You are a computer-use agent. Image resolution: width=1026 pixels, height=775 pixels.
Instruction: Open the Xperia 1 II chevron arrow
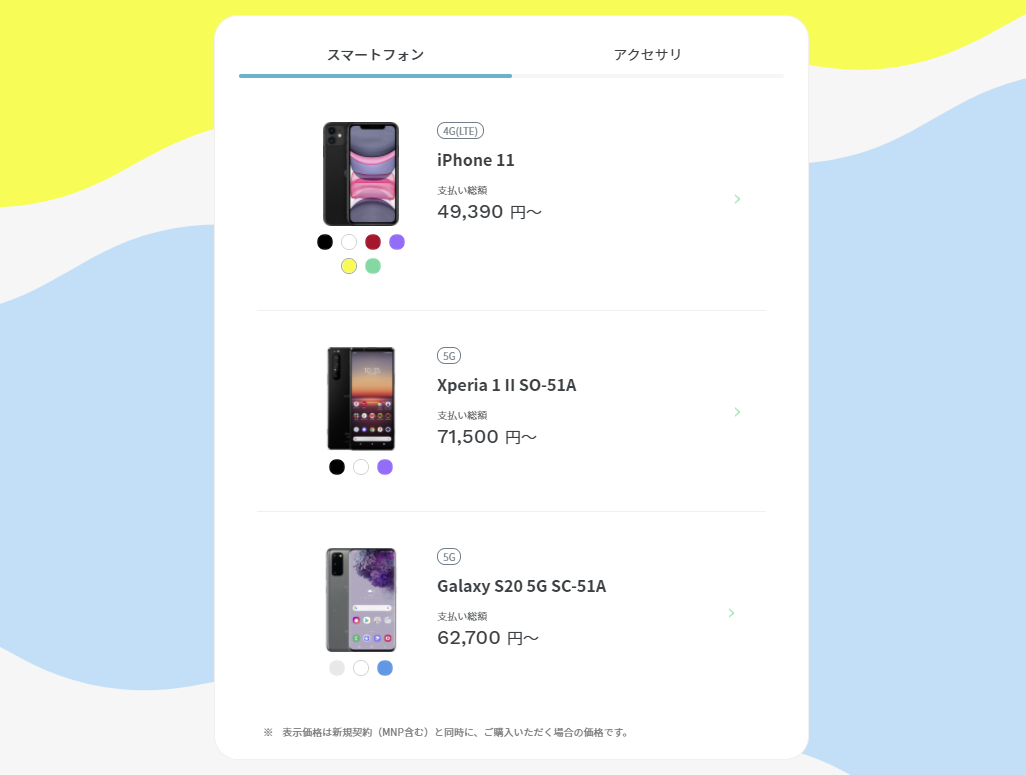pyautogui.click(x=737, y=412)
